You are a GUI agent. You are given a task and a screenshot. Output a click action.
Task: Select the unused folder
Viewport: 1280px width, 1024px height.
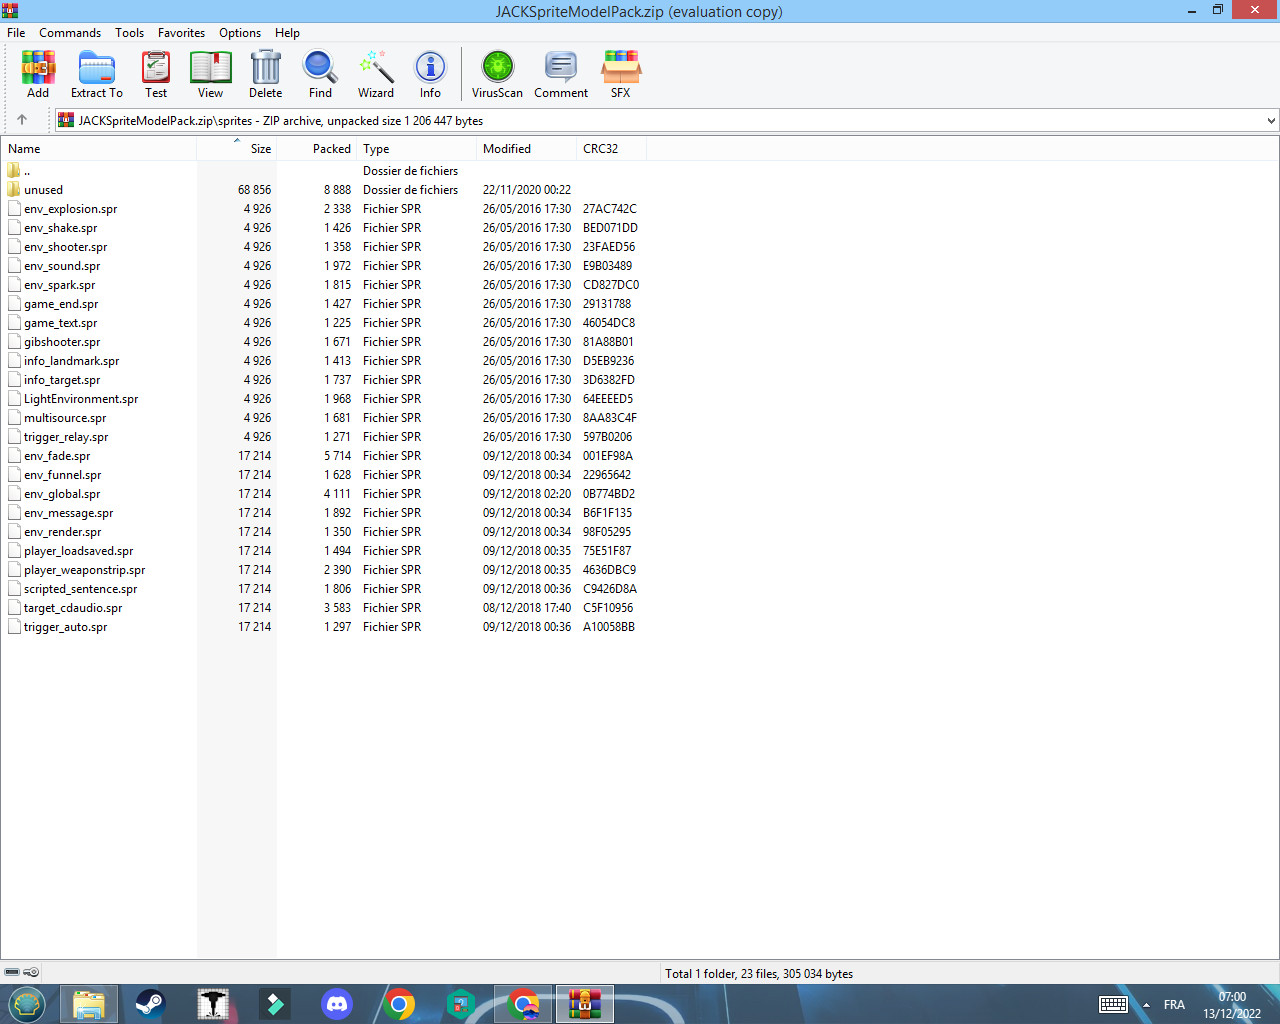[43, 190]
